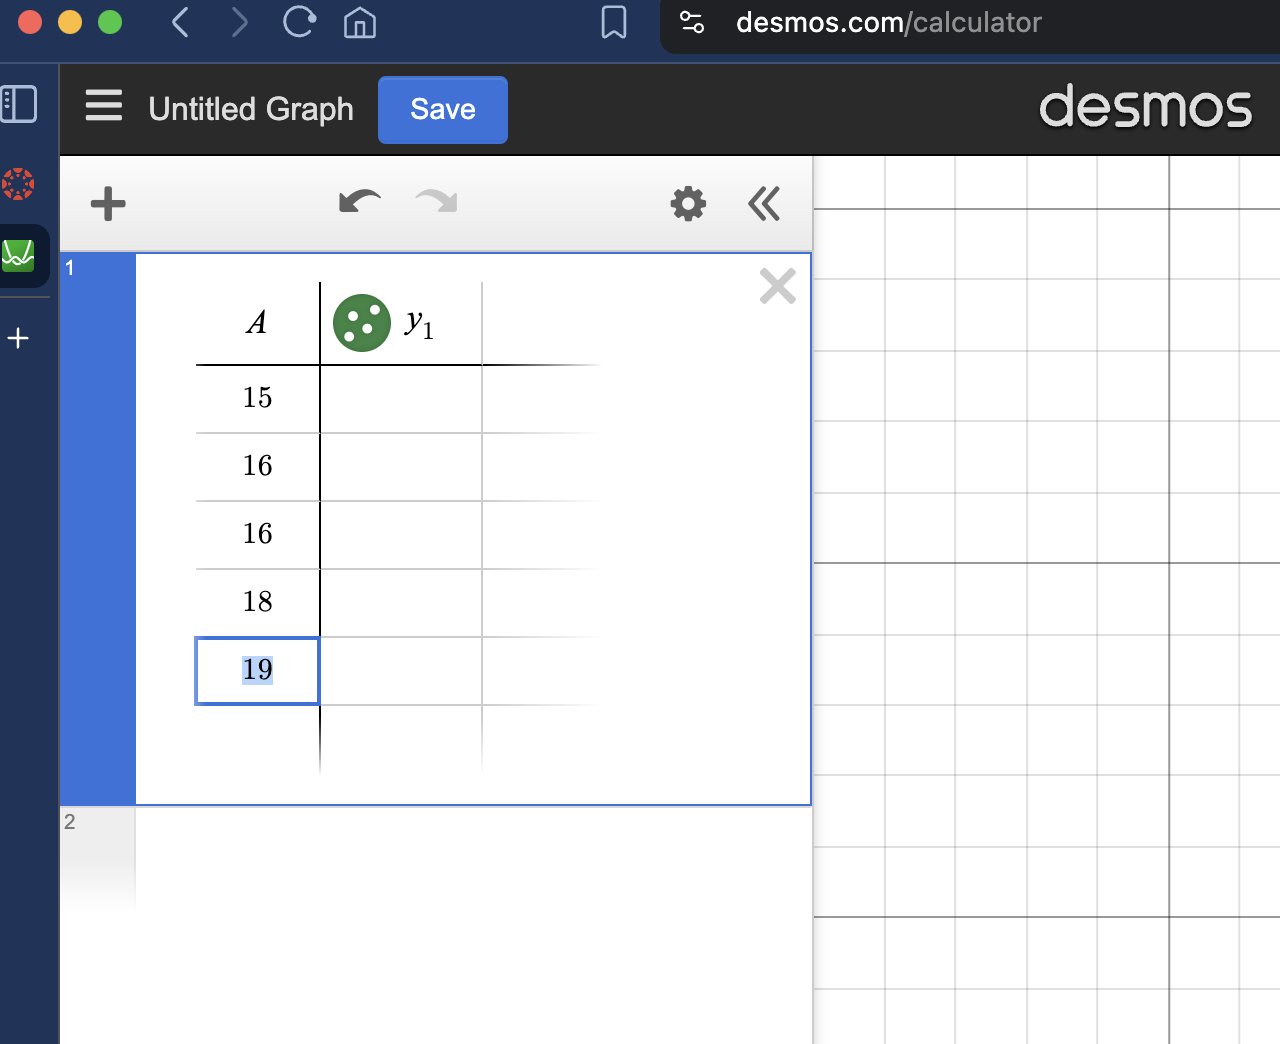Open the main menu via hamburger icon
This screenshot has width=1280, height=1044.
pos(103,109)
